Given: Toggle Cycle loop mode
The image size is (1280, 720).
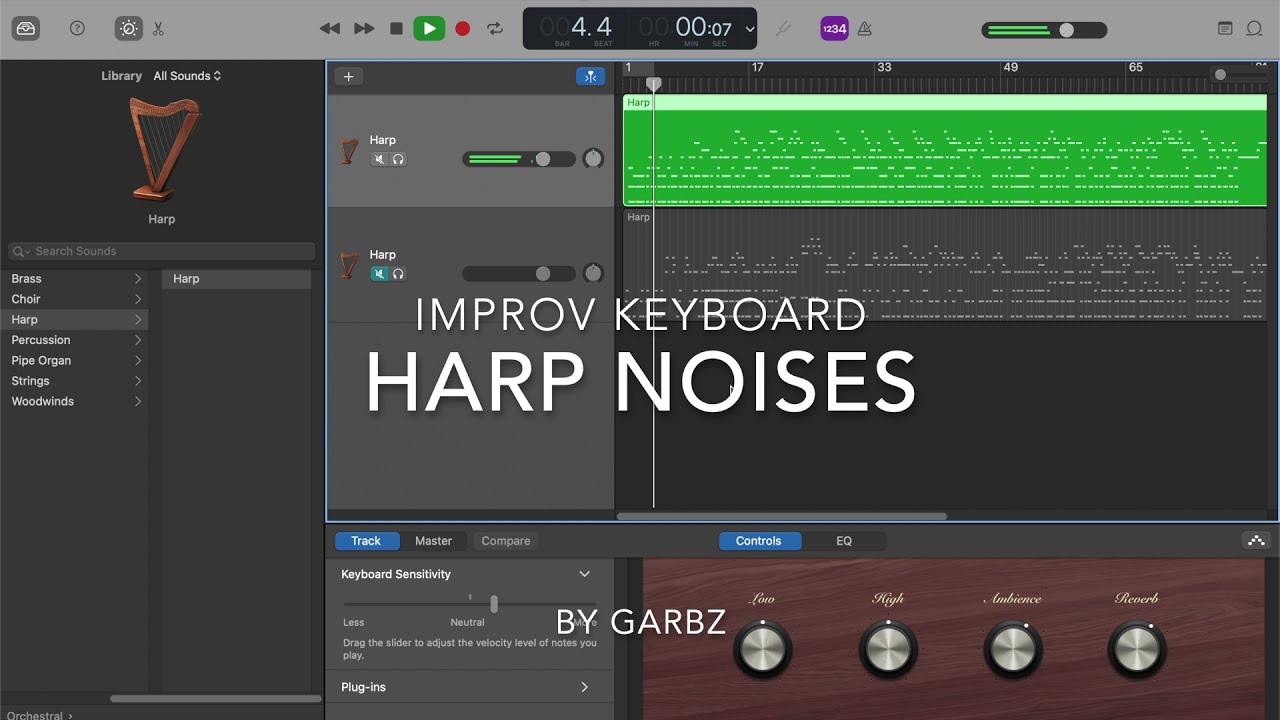Looking at the screenshot, I should 495,29.
